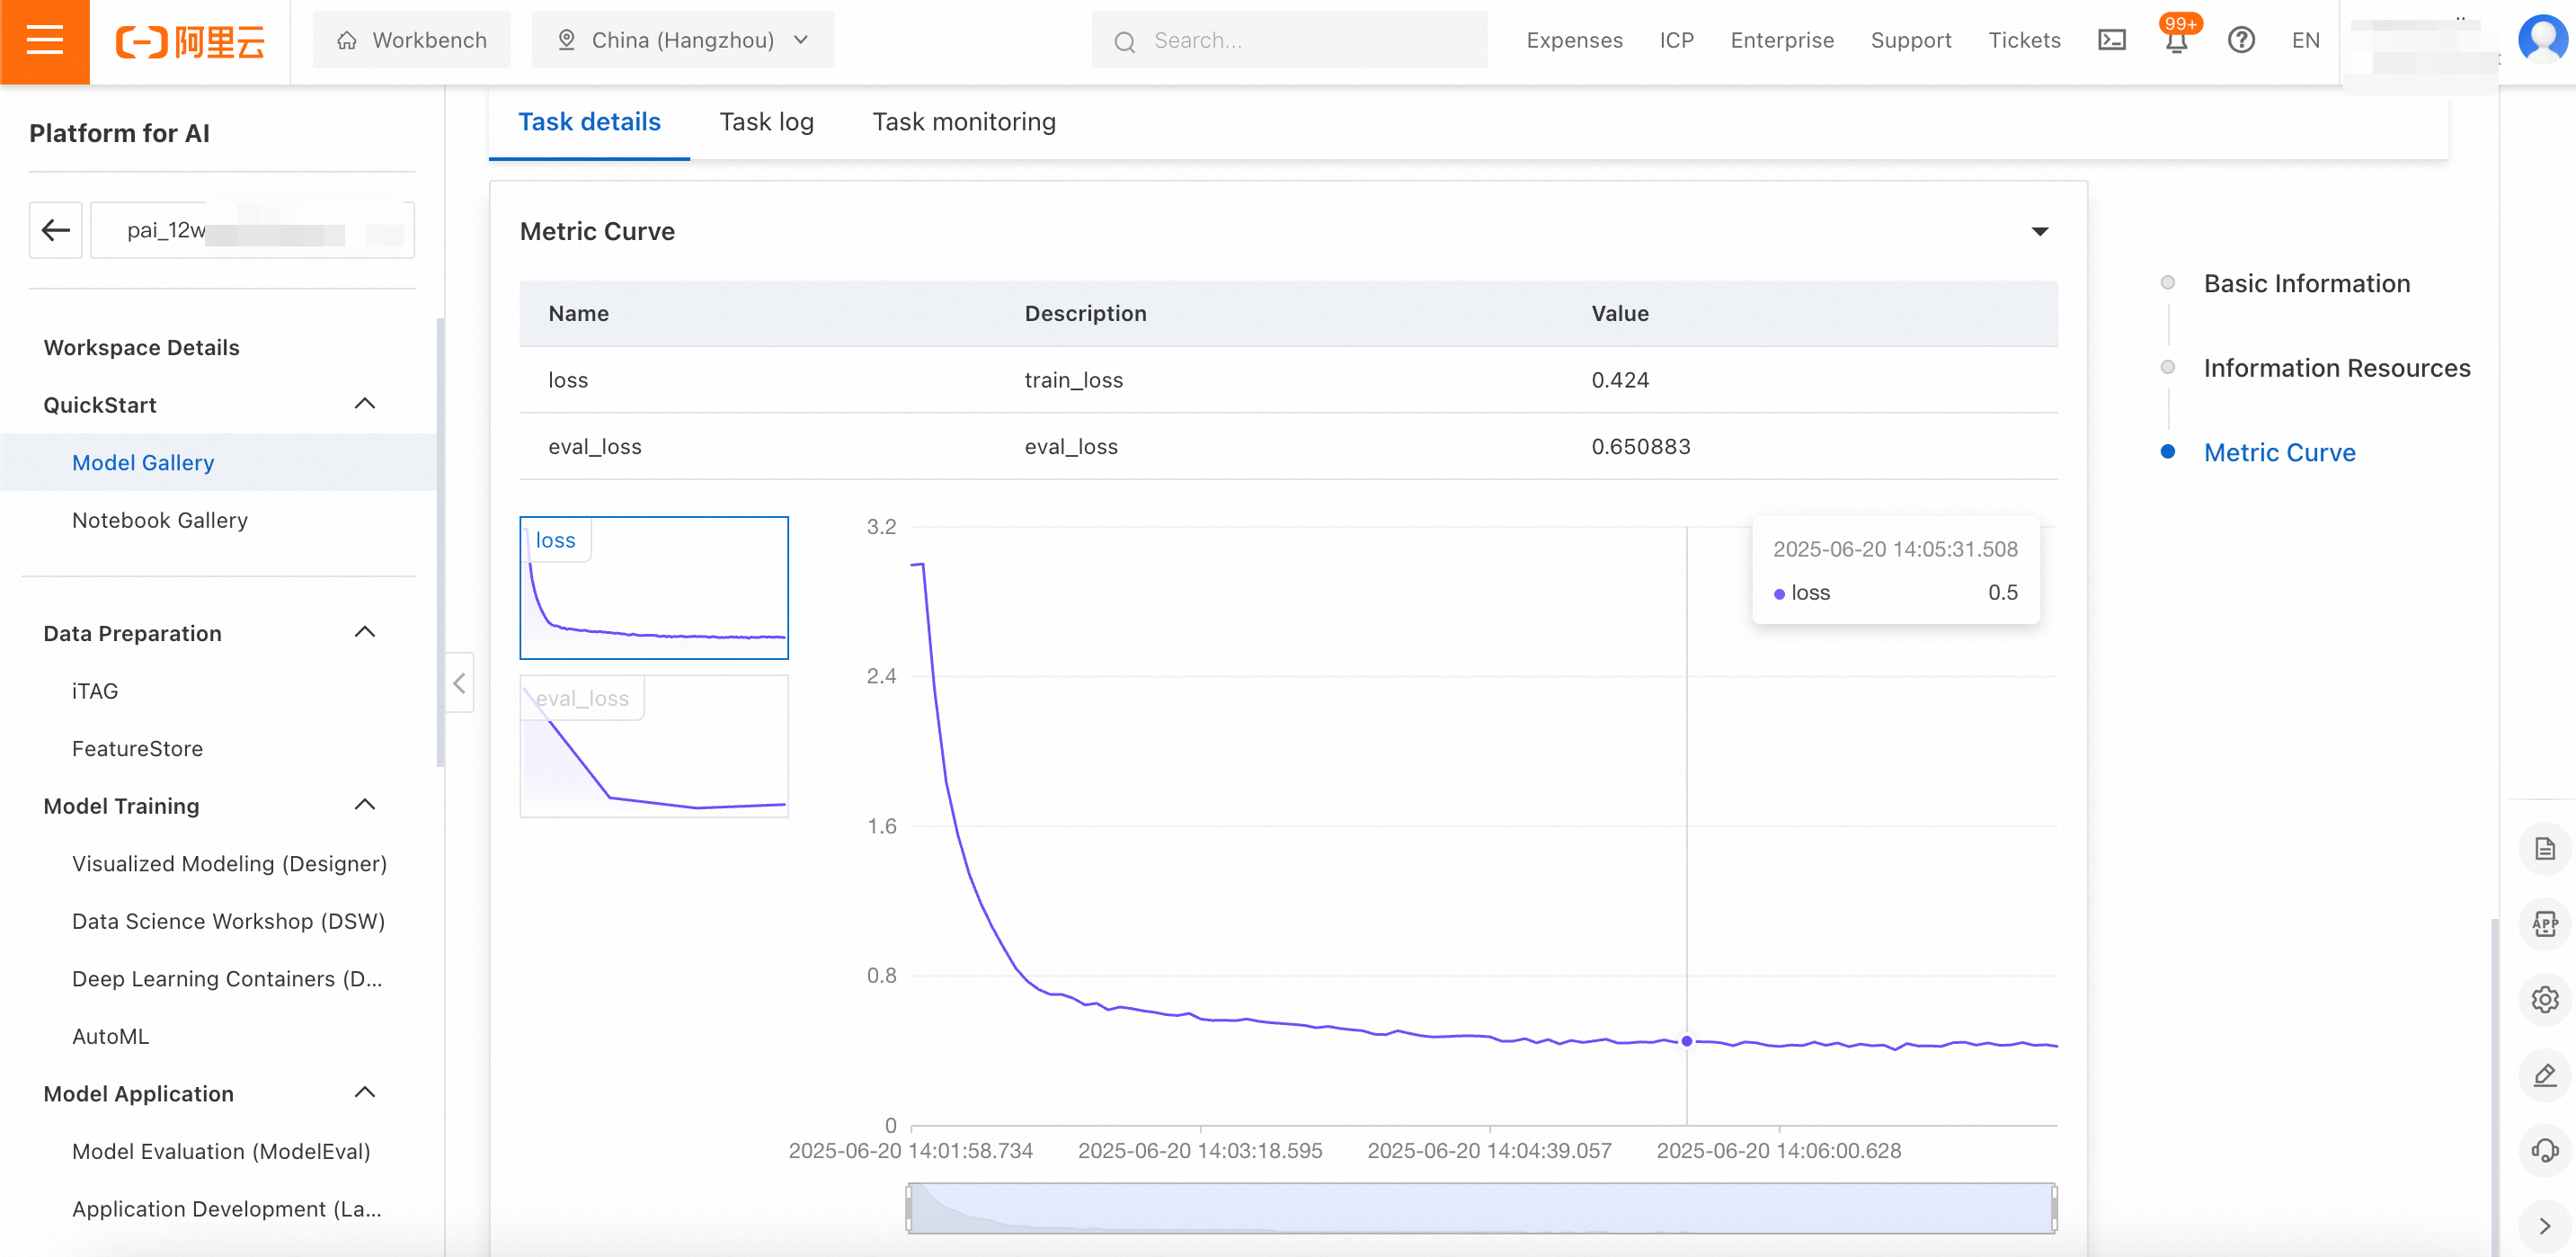Open Cloud Shell terminal icon
Screen dimensions: 2576x1257
point(2111,41)
